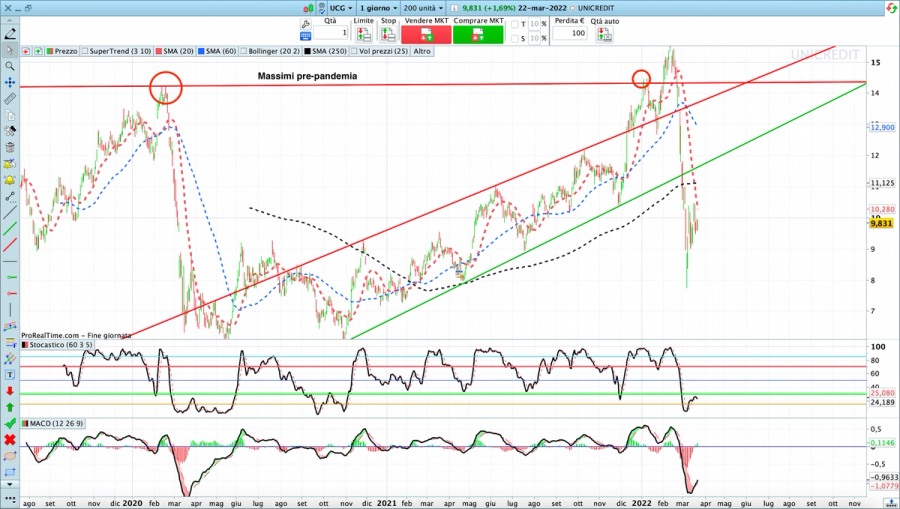900x509 pixels.
Task: Enable the Bollinger (20 2) indicator
Action: [x=243, y=51]
